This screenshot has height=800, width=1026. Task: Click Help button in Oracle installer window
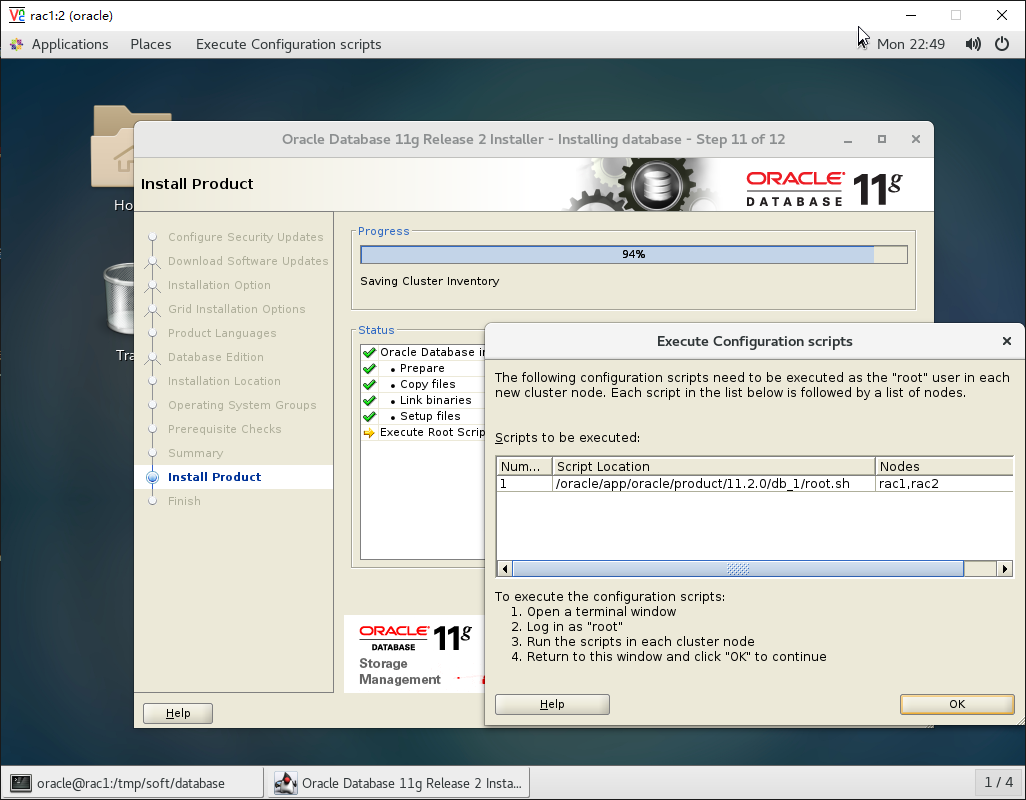(178, 713)
